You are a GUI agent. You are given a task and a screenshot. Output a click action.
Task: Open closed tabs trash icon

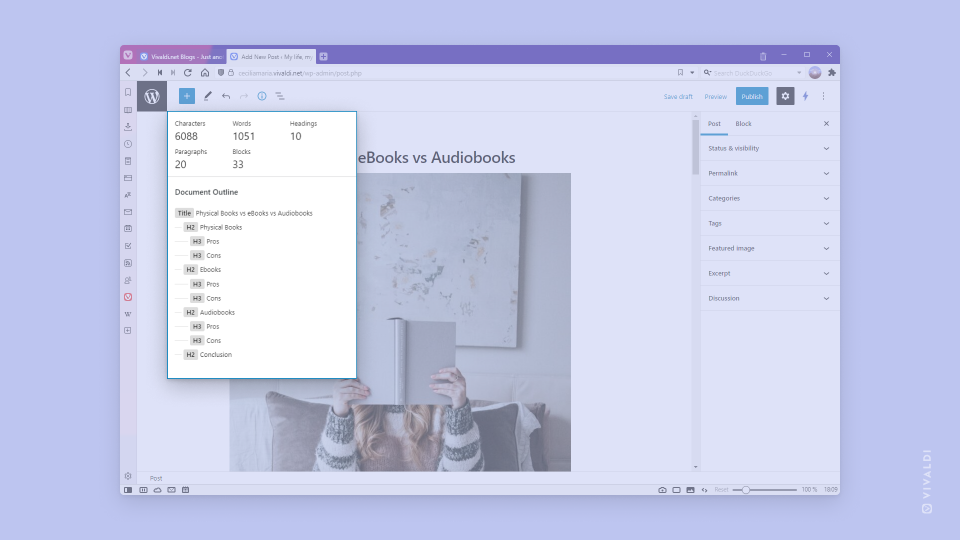pos(763,56)
